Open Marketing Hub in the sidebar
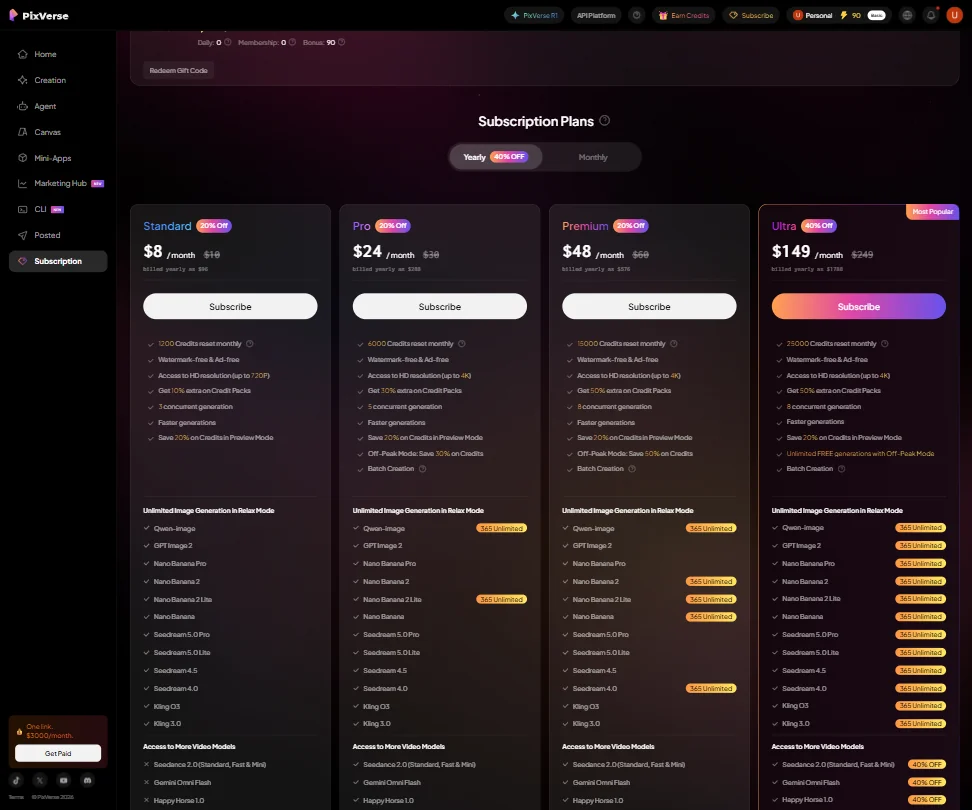 pos(58,183)
